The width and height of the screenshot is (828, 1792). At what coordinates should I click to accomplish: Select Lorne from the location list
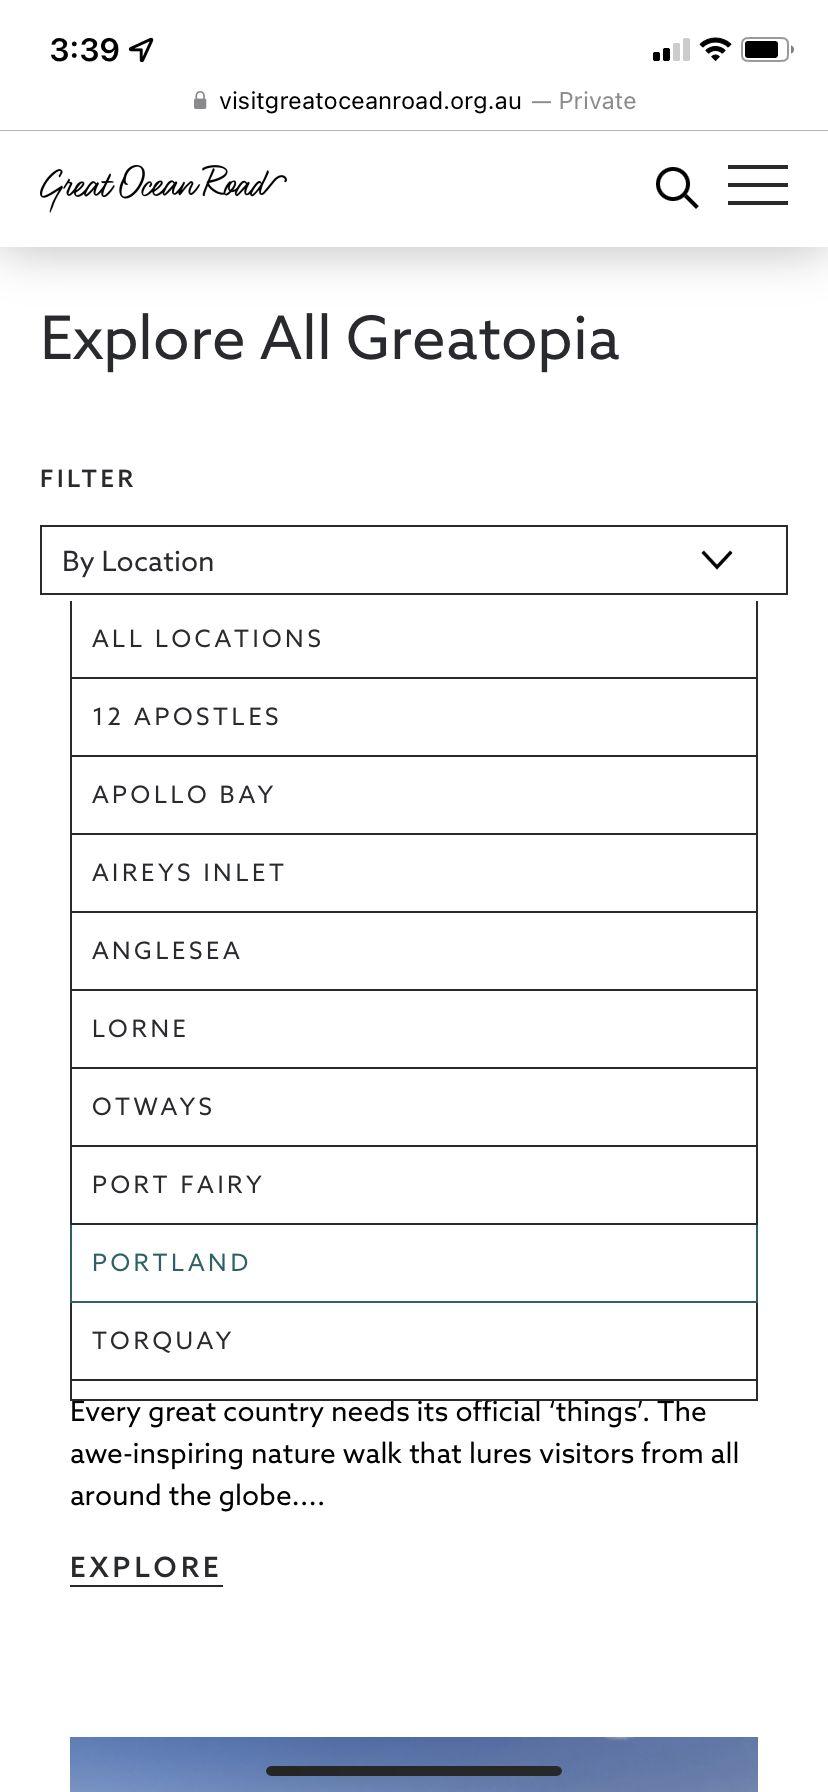413,1029
